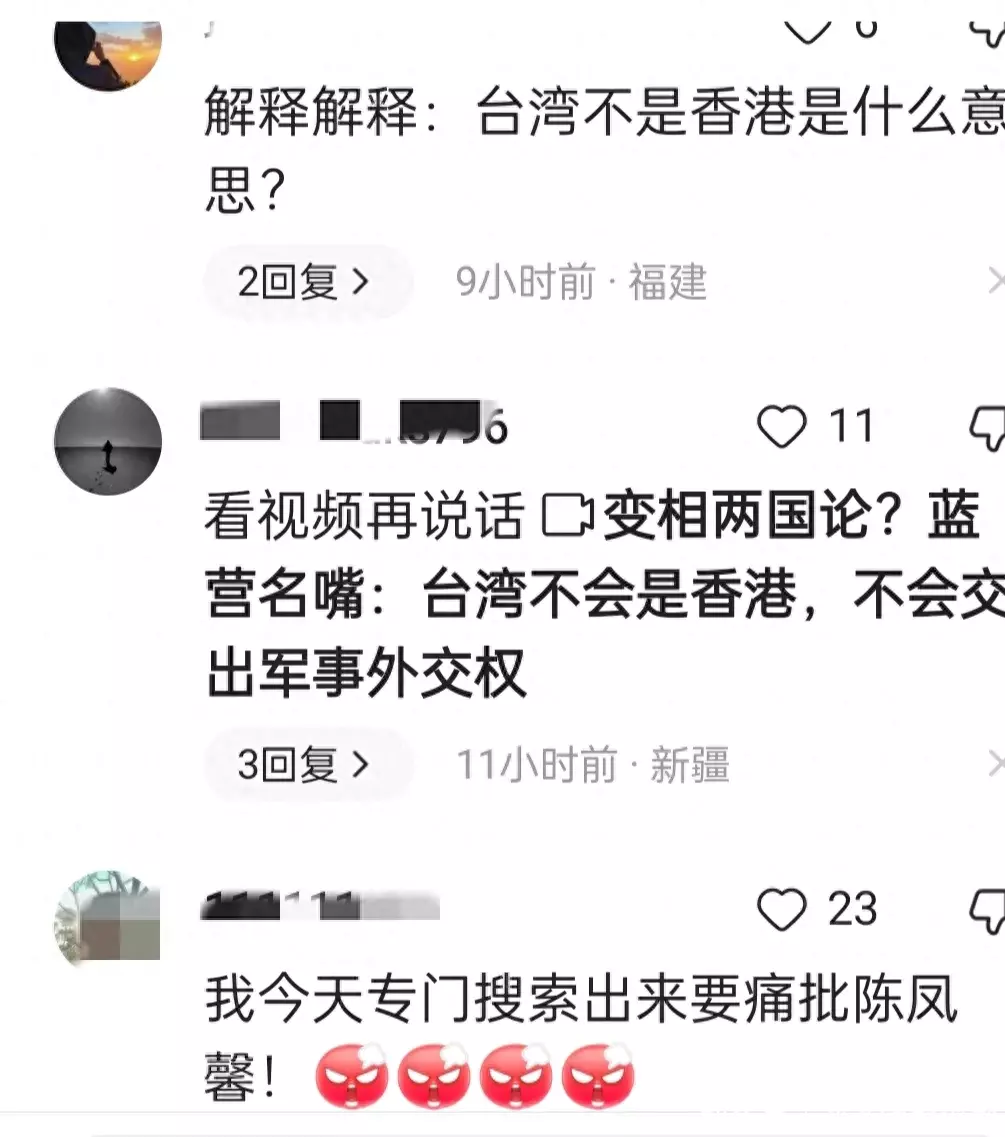Tap the heart icon on top comment
The height and width of the screenshot is (1137, 1005).
pyautogui.click(x=808, y=32)
